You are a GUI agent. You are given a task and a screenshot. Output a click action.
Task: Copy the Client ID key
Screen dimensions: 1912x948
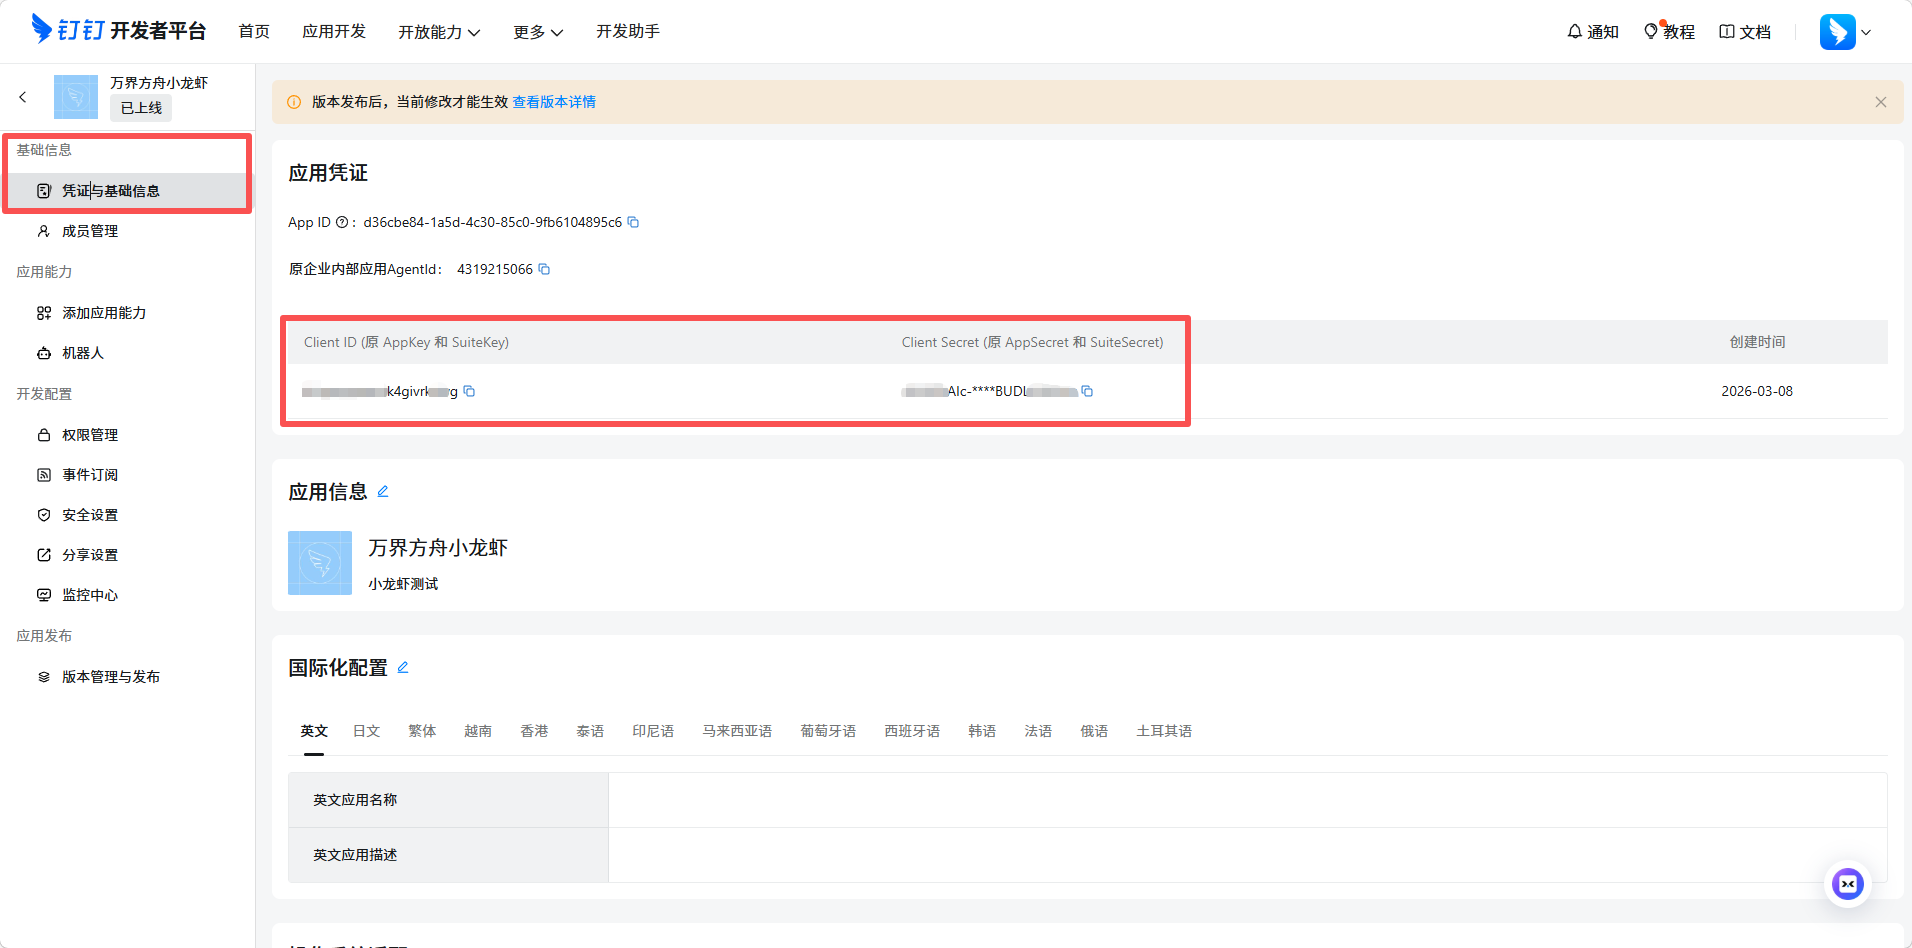coord(469,391)
